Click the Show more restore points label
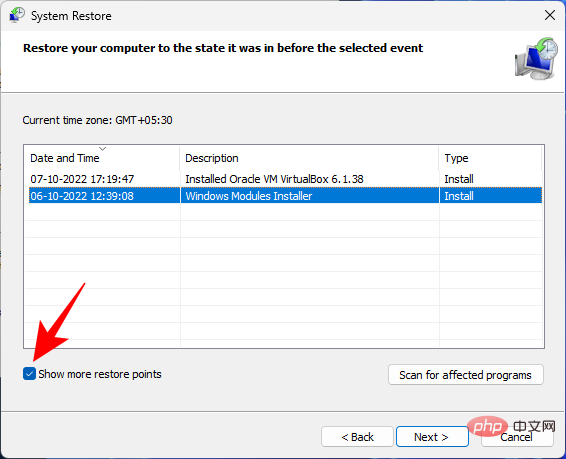 pos(100,374)
